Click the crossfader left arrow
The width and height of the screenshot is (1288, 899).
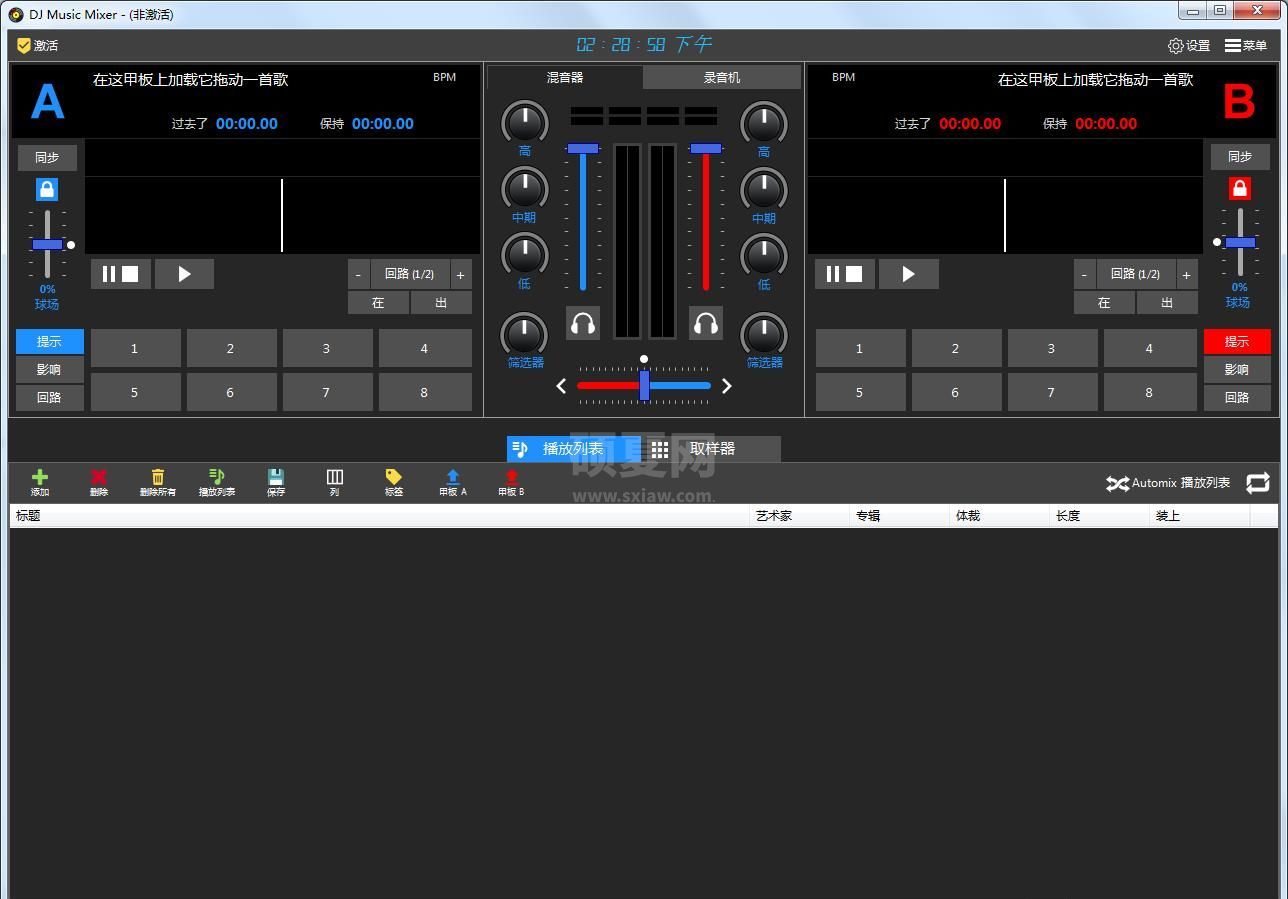[561, 386]
